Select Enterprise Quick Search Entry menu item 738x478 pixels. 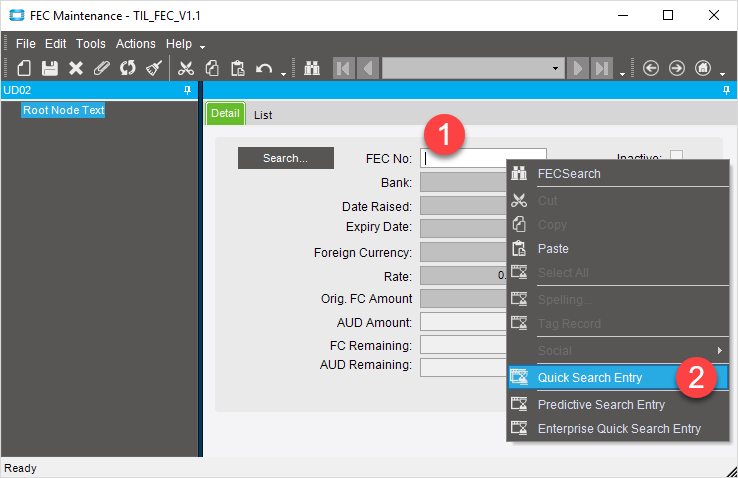pos(618,429)
